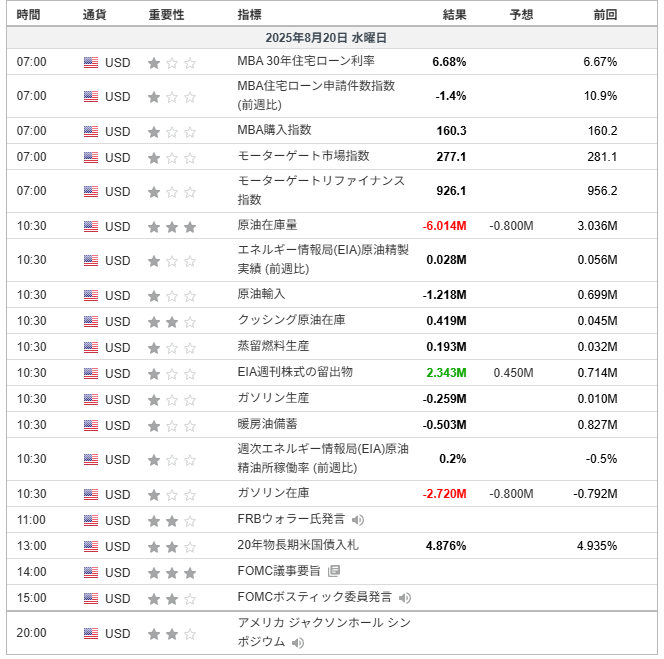Open FRBウォラー氏発言 event
This screenshot has height=659, width=664.
(291, 519)
